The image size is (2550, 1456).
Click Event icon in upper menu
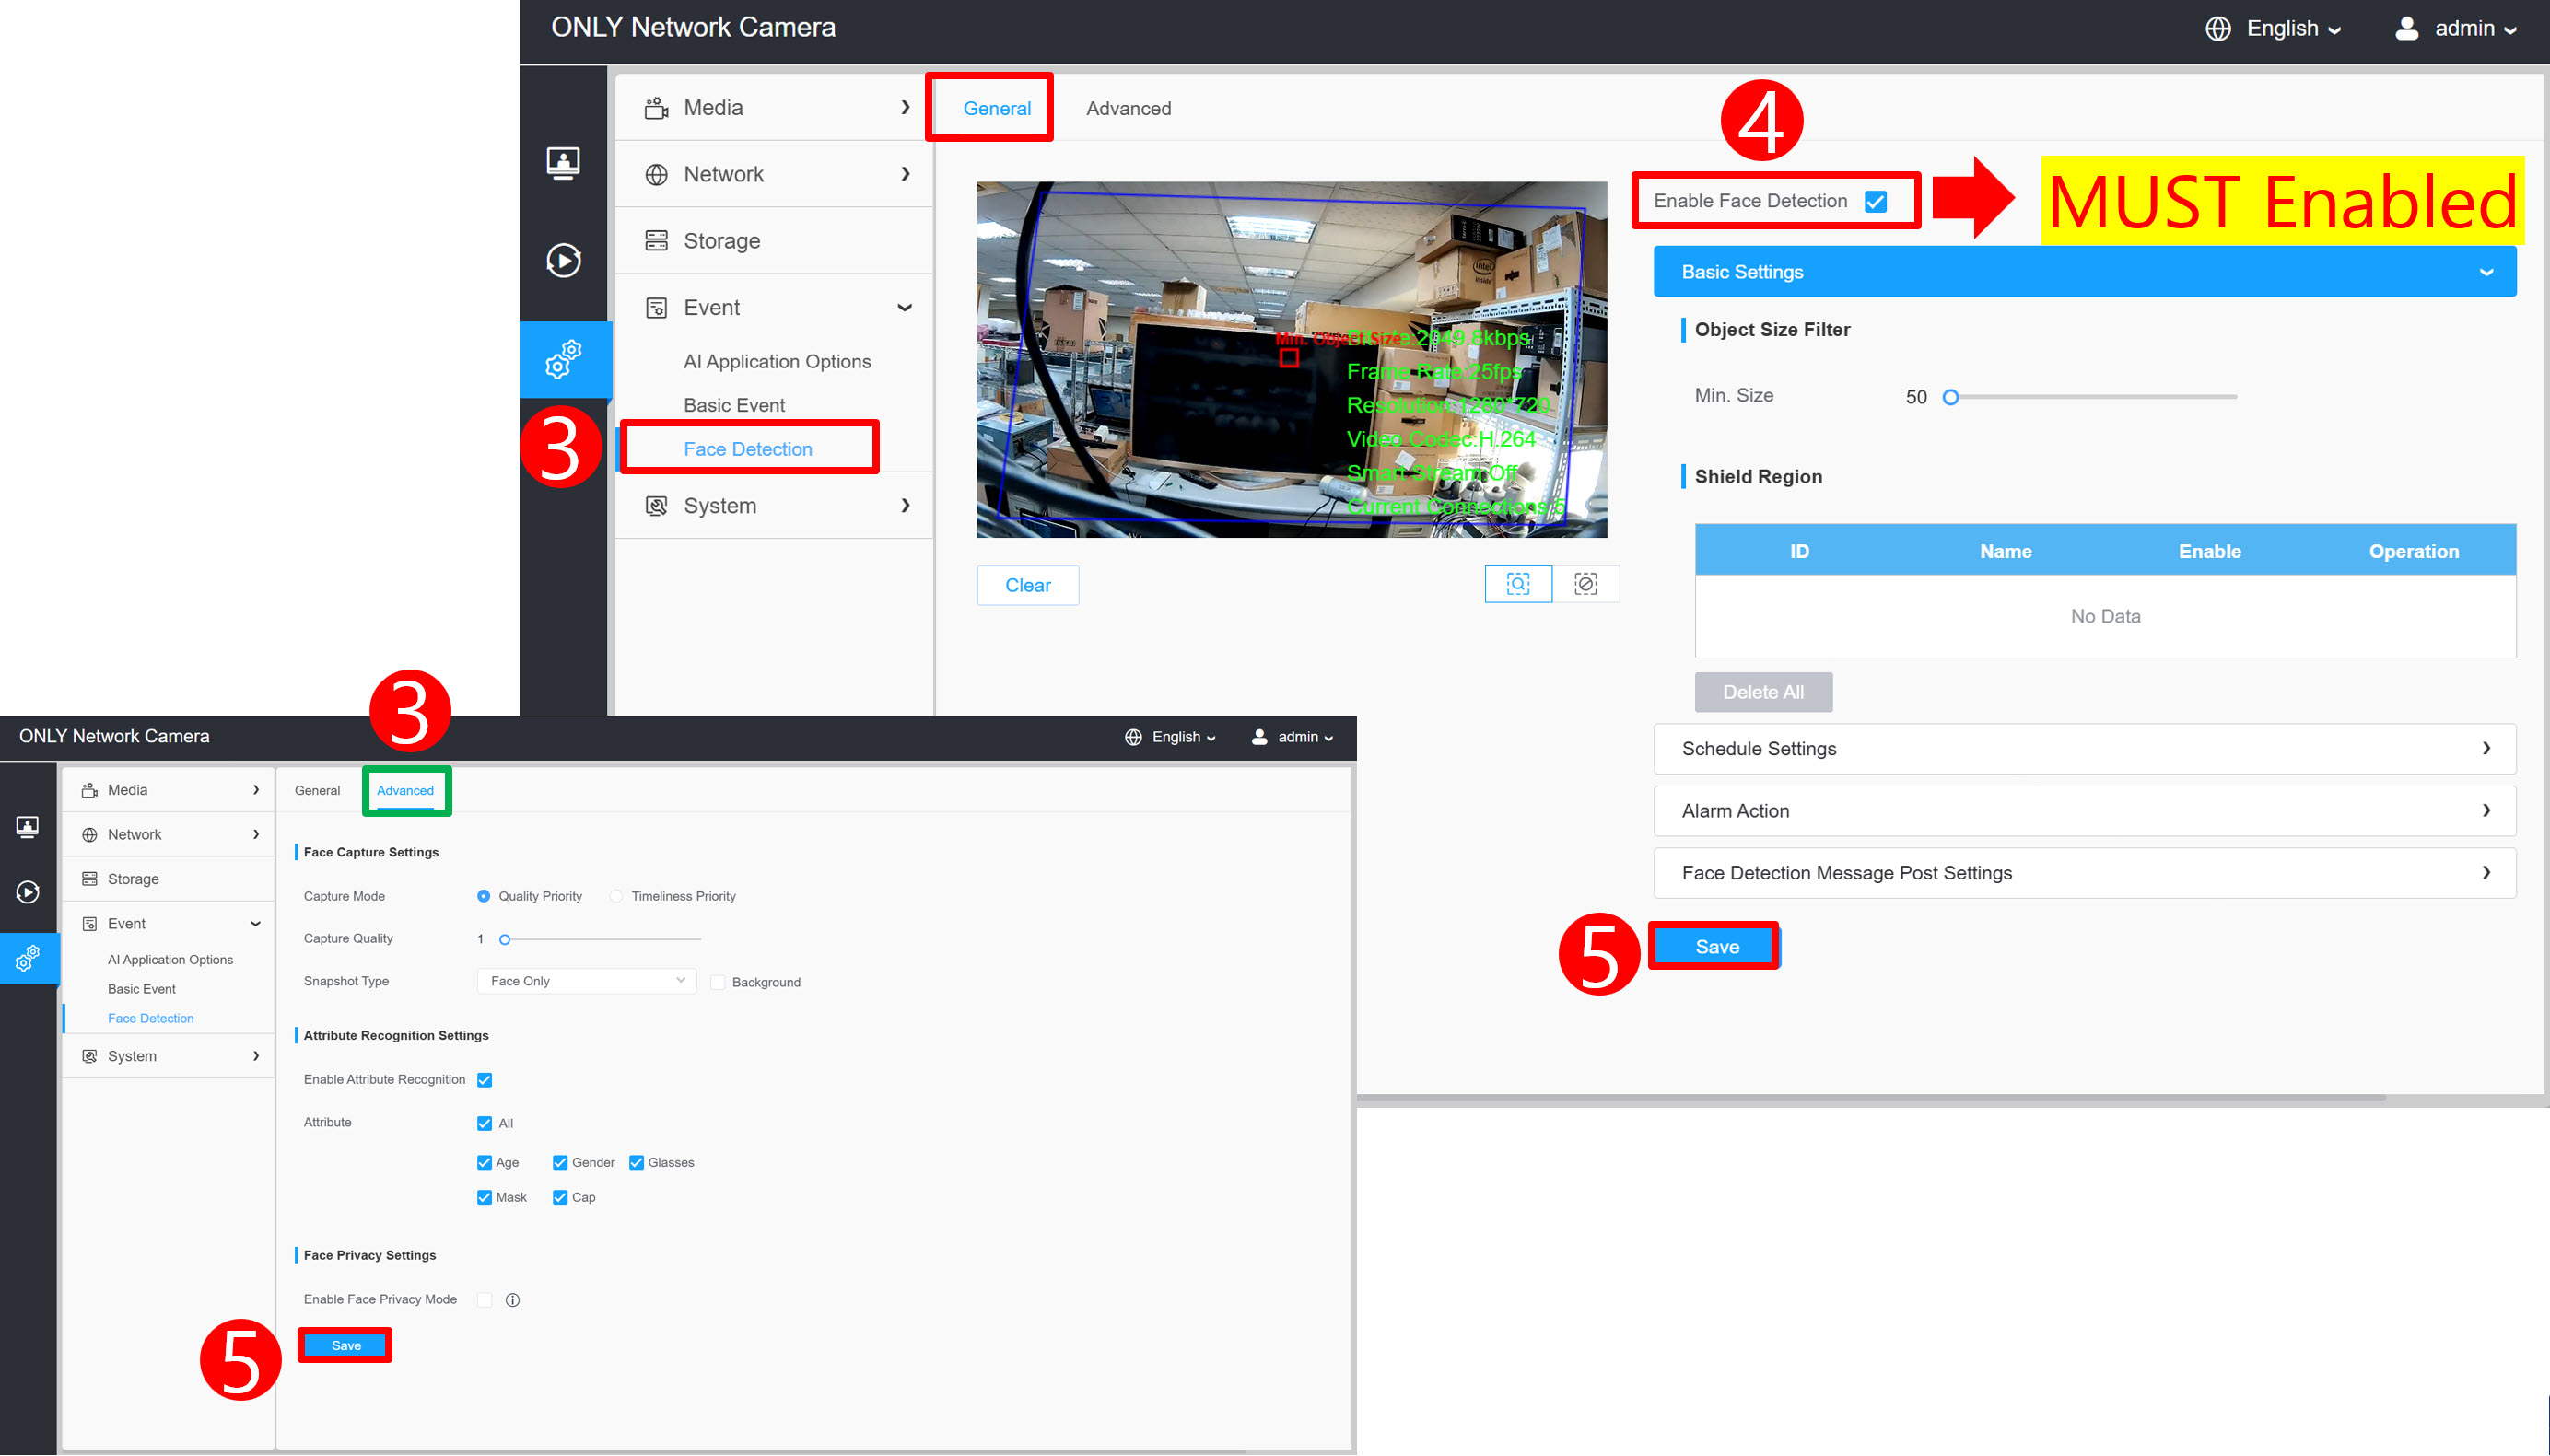tap(656, 307)
